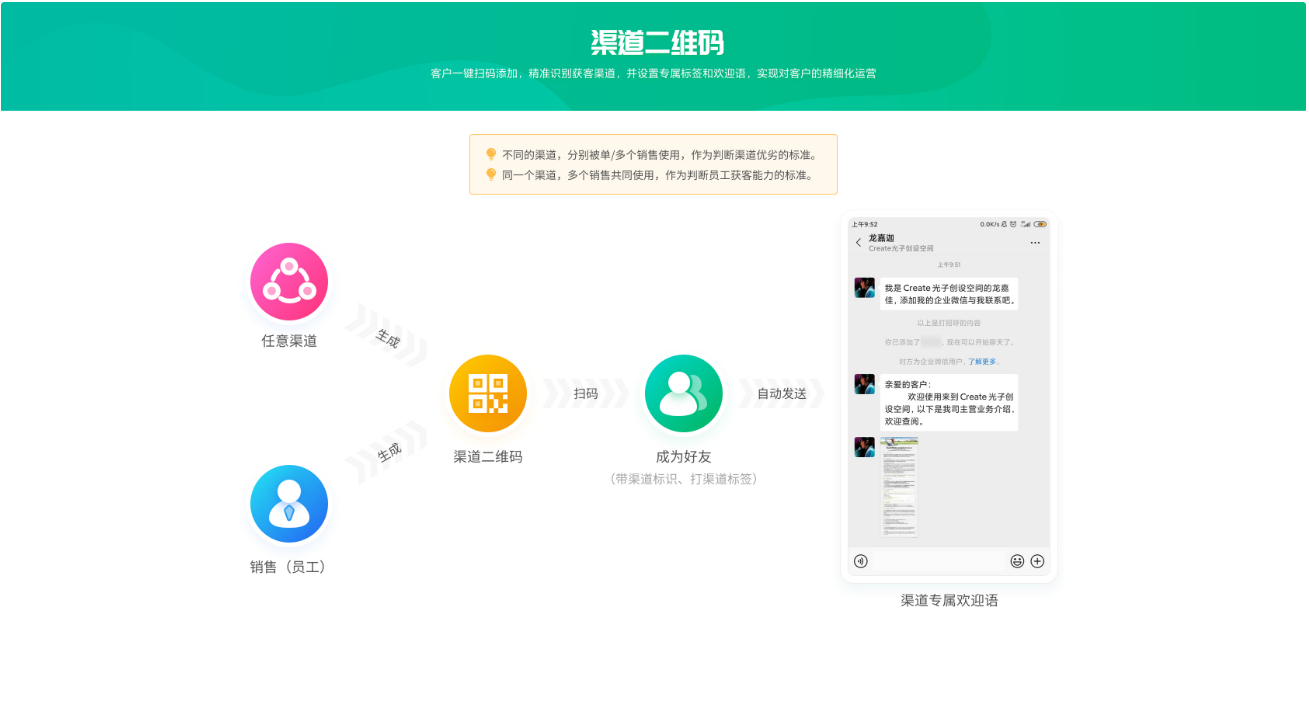
Task: Click the 成为好友 label
Action: coord(684,457)
